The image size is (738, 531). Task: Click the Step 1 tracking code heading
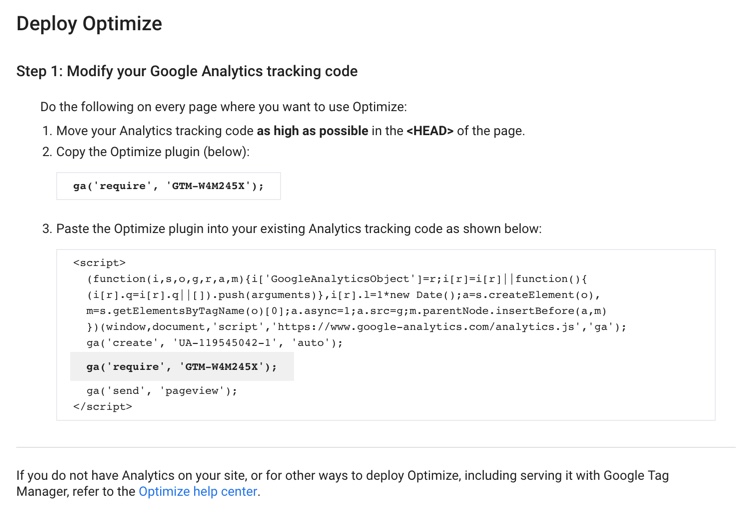(187, 71)
